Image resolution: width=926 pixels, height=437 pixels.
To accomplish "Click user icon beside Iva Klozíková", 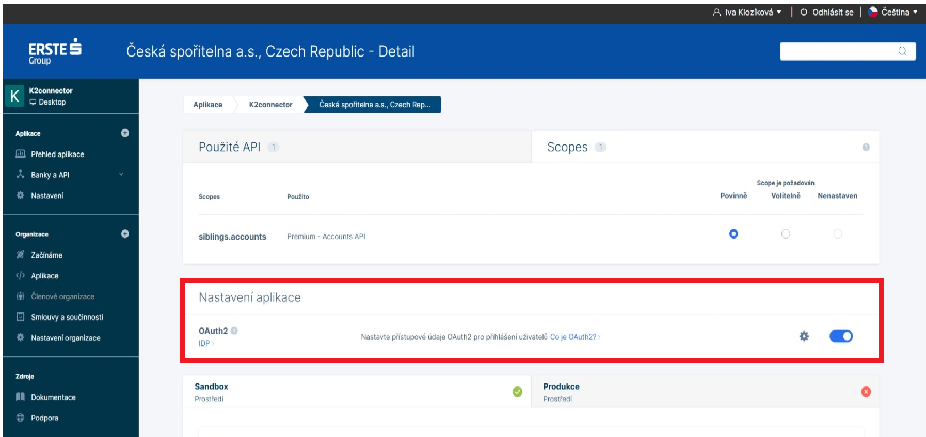I will [x=717, y=12].
